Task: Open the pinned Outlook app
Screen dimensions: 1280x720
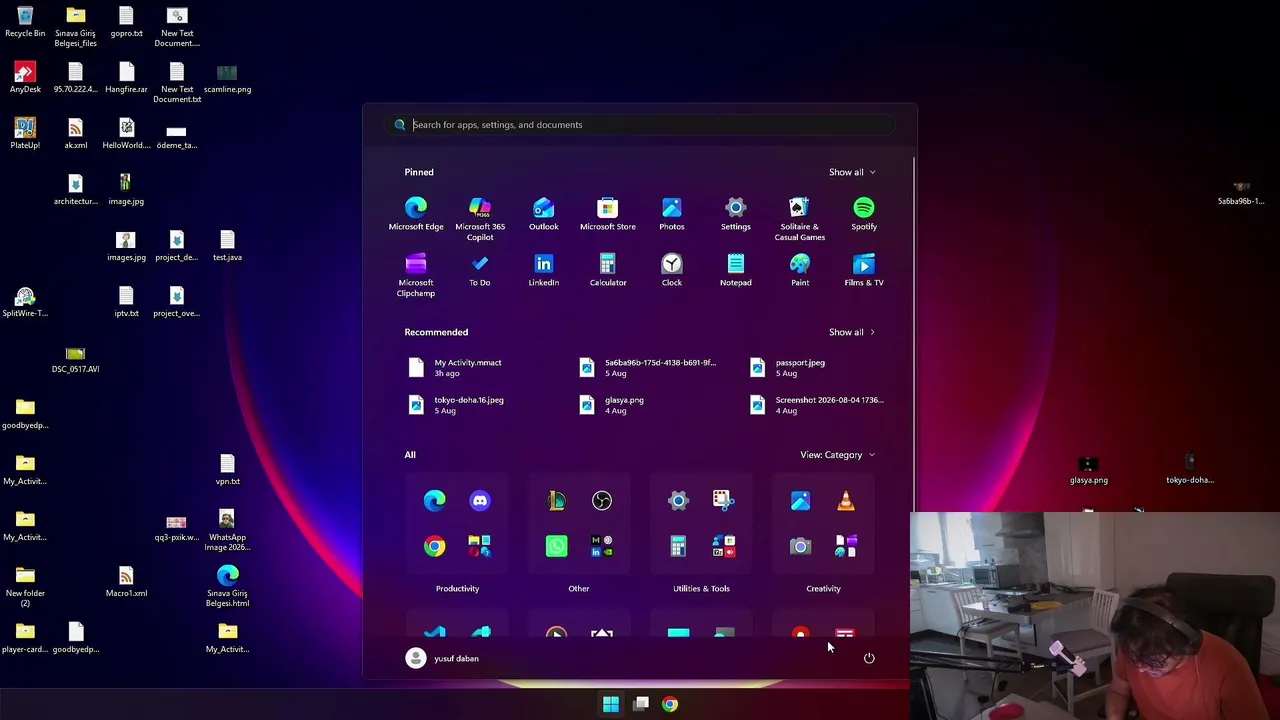Action: tap(544, 214)
